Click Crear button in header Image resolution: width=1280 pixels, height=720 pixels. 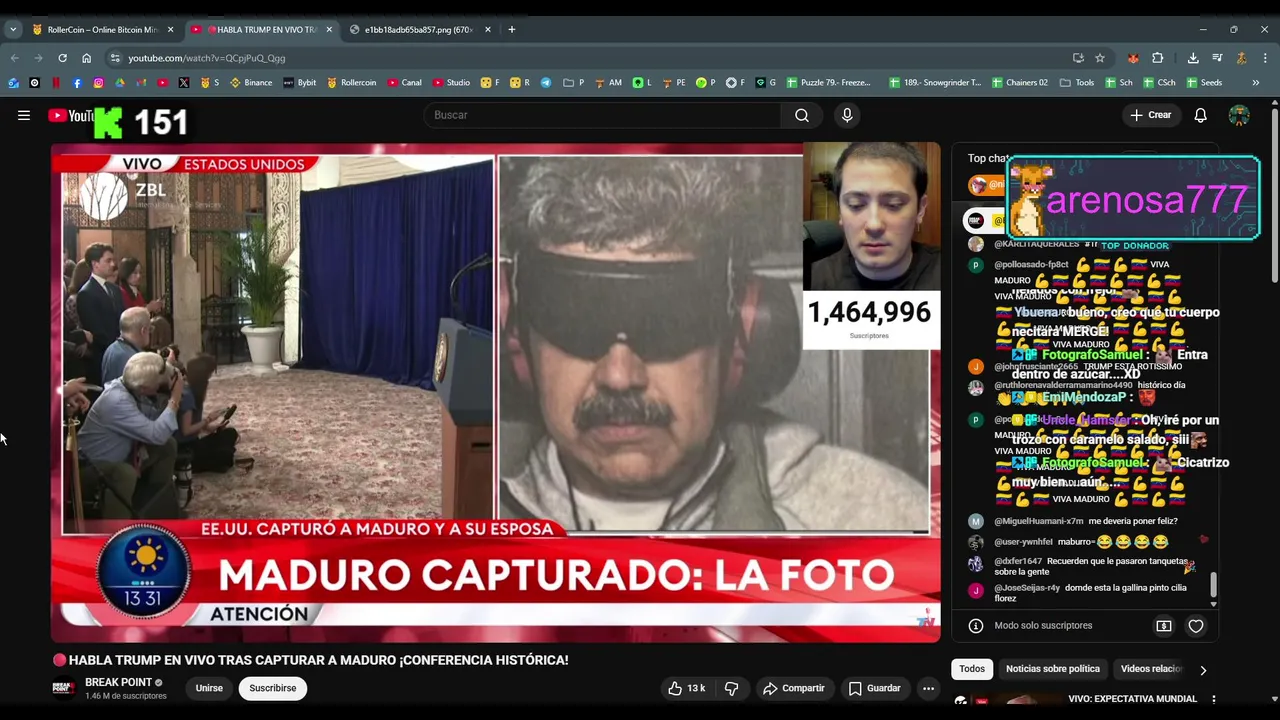(1150, 115)
